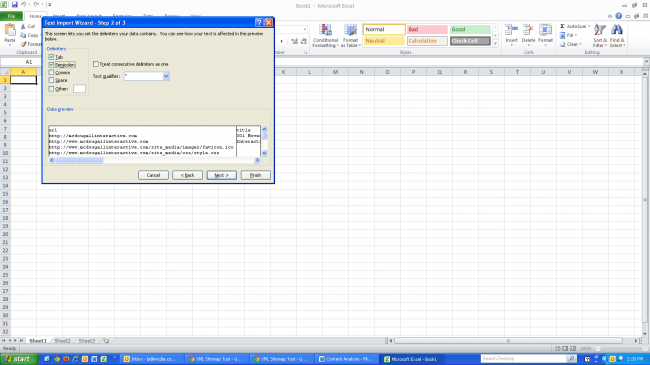Apply the Bad cell style swatch
The height and width of the screenshot is (365, 650).
coord(427,29)
